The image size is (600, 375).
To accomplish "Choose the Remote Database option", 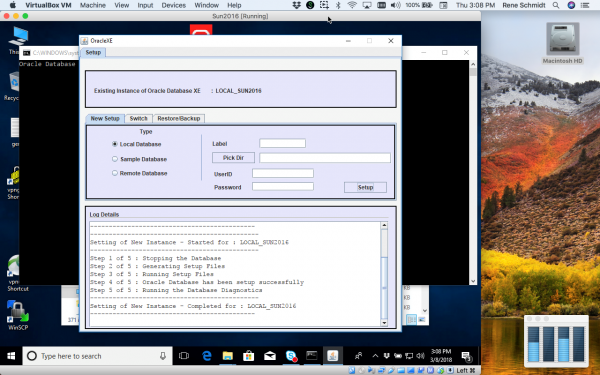I will [115, 173].
